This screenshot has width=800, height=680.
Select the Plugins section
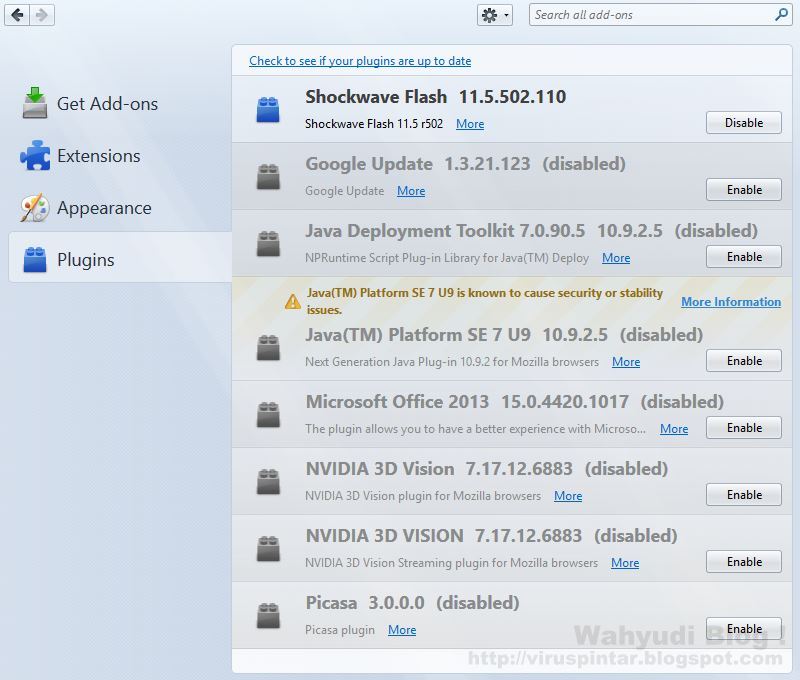pos(120,257)
